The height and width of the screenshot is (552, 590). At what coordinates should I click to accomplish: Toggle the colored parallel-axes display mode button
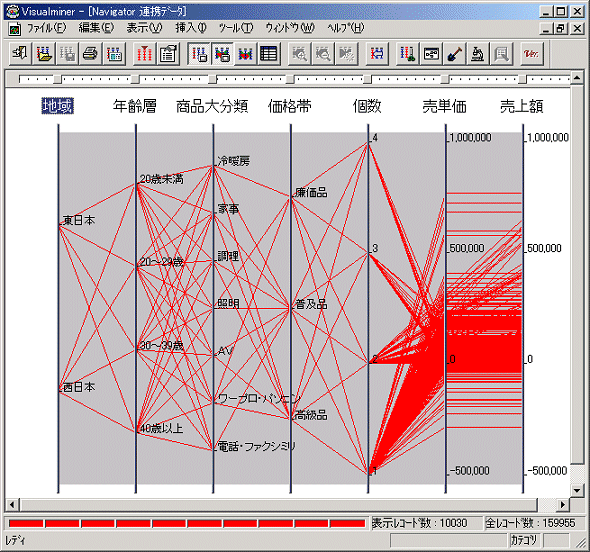point(222,54)
